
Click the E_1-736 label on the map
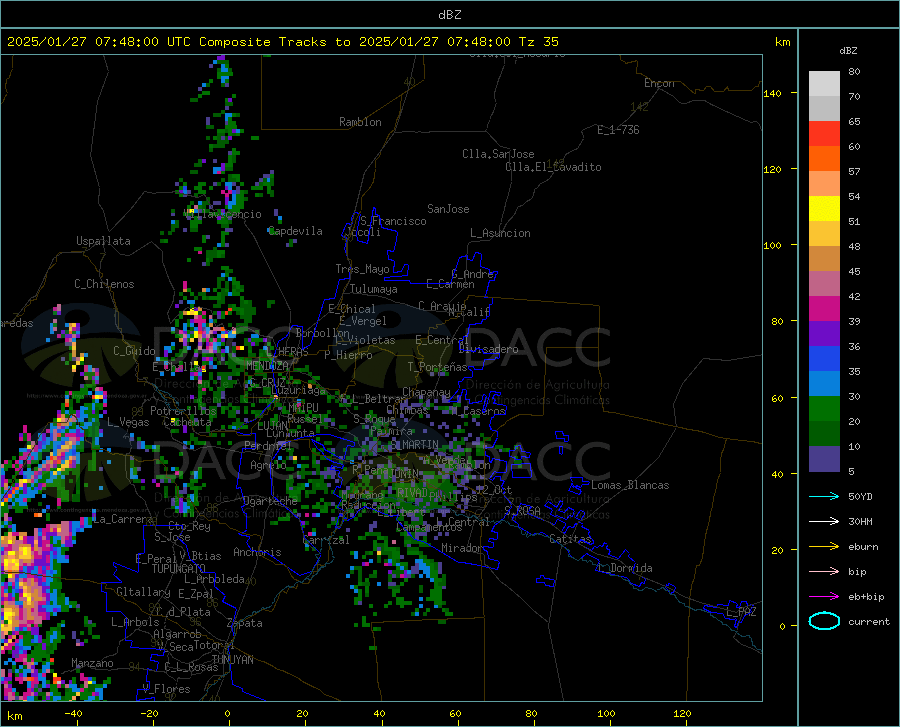click(618, 130)
